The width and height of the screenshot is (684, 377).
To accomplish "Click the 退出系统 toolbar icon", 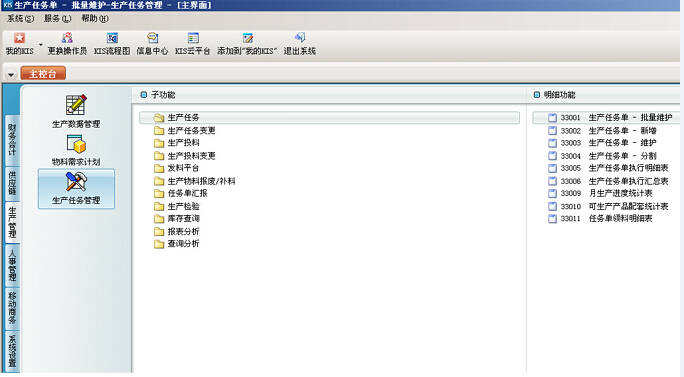I will pyautogui.click(x=300, y=44).
